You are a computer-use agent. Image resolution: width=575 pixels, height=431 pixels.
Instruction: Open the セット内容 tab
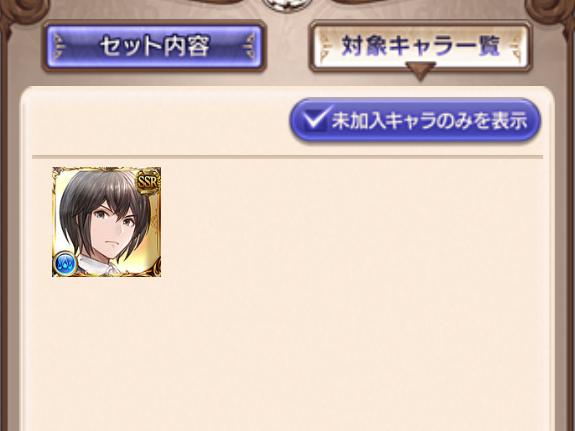pos(153,46)
